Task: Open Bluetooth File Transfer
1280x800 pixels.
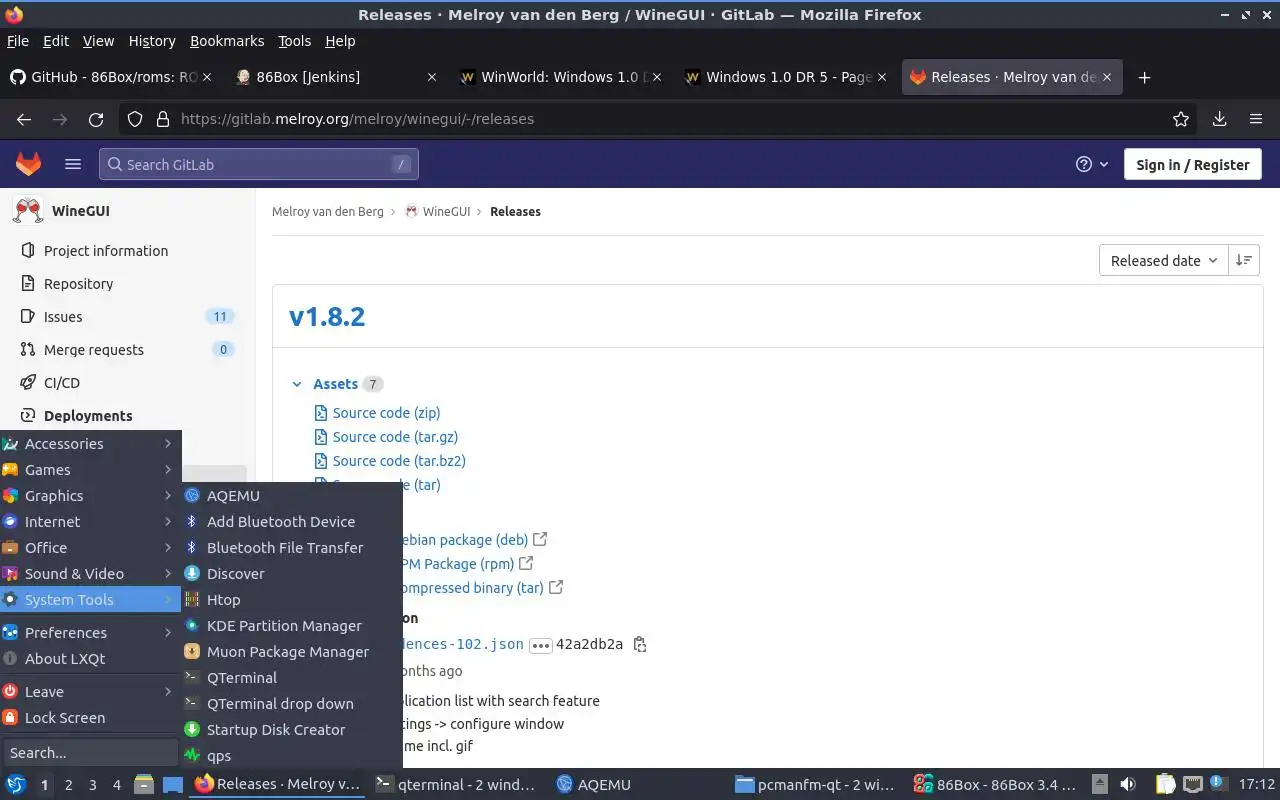Action: [292, 548]
